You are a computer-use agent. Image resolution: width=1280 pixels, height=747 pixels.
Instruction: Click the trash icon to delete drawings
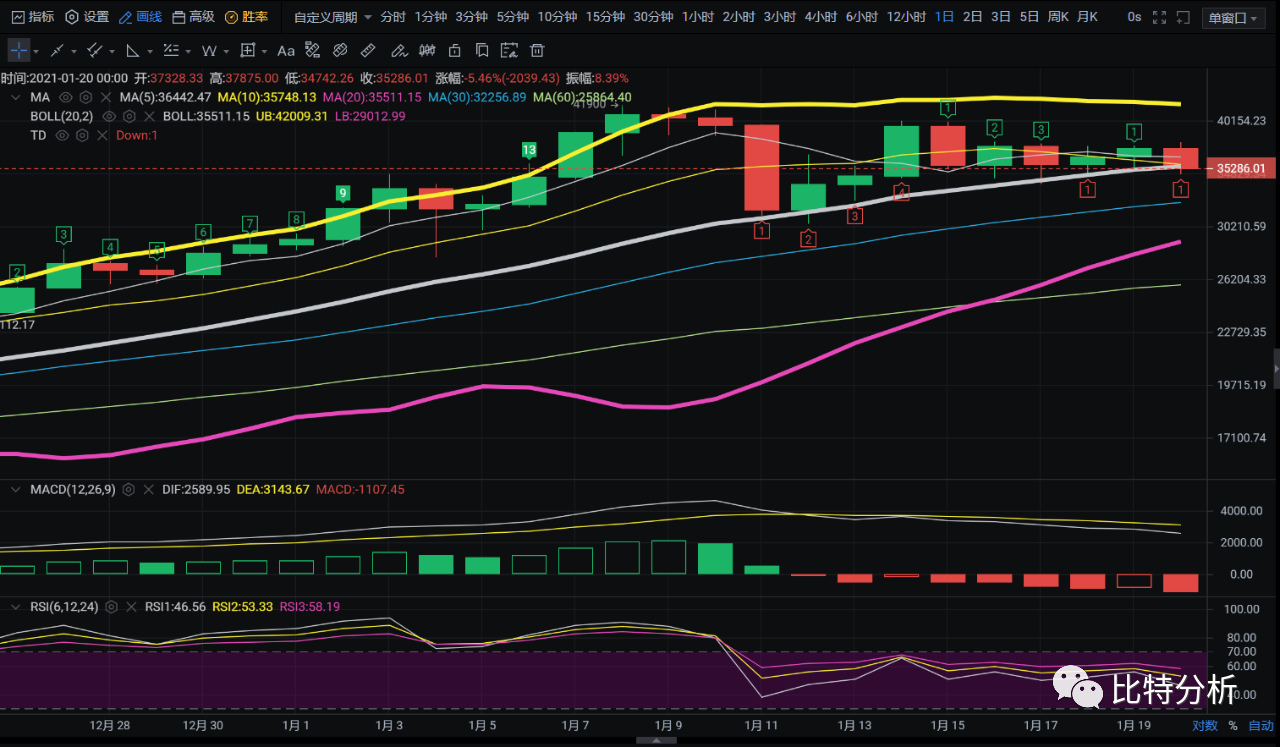pyautogui.click(x=537, y=51)
